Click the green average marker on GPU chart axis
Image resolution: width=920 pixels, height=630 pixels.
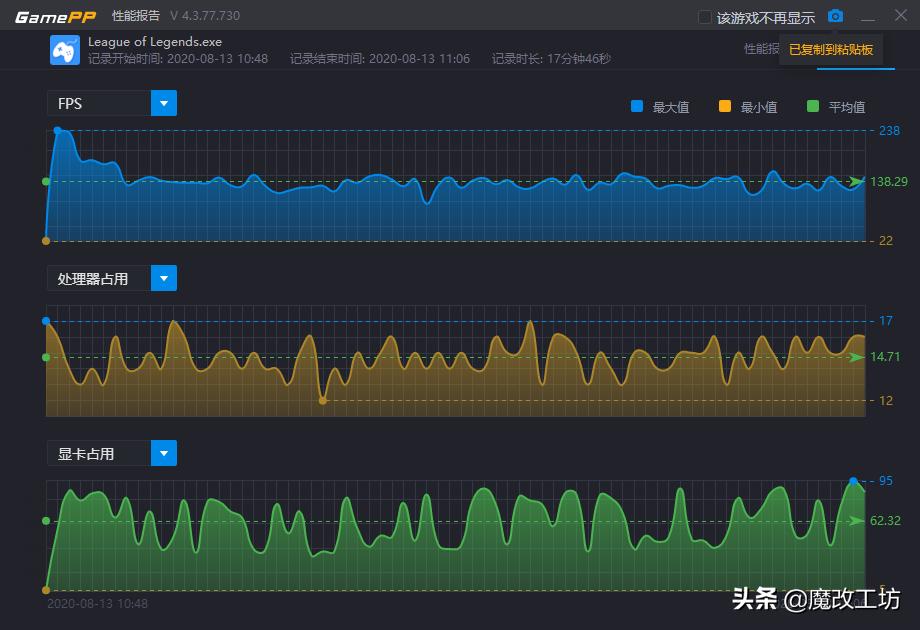[44, 519]
